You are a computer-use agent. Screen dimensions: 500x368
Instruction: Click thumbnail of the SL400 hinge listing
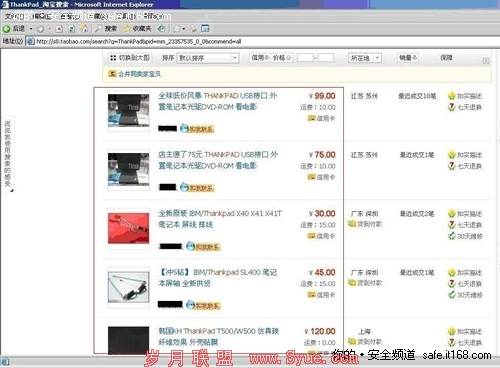[x=128, y=287]
